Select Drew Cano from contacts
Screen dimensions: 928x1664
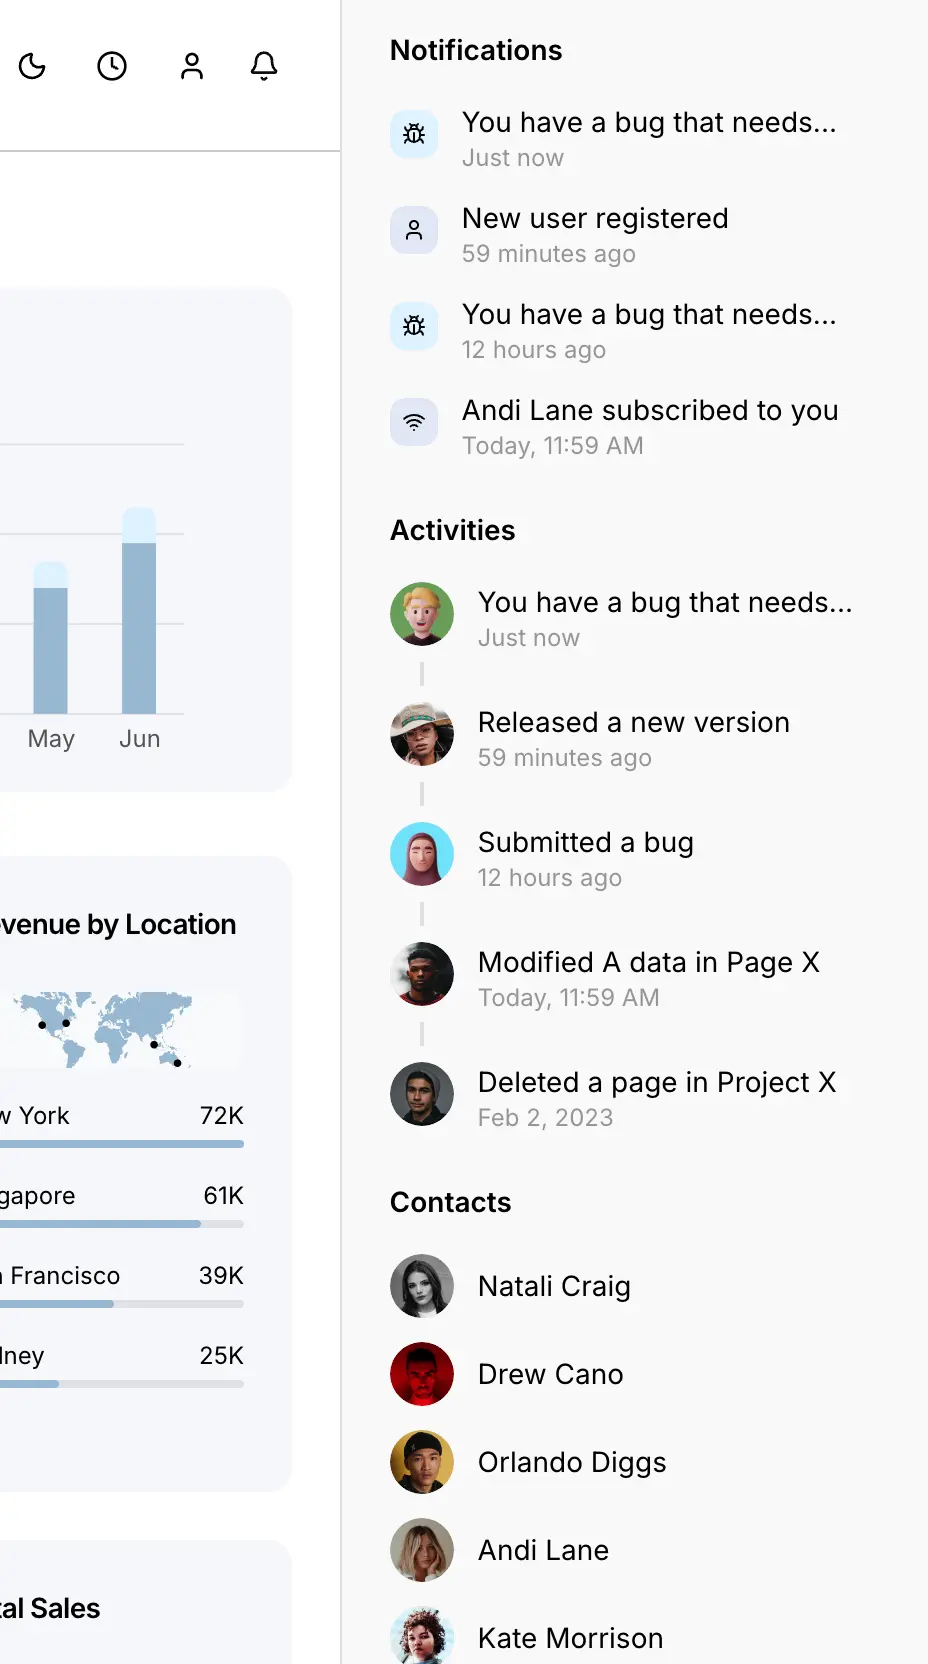(550, 1374)
